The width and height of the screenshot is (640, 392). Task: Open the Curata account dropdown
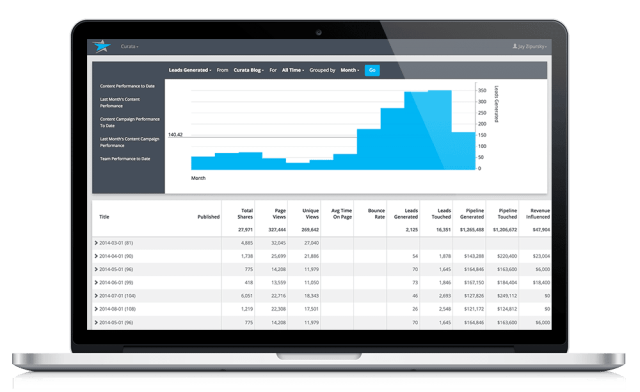pyautogui.click(x=129, y=47)
